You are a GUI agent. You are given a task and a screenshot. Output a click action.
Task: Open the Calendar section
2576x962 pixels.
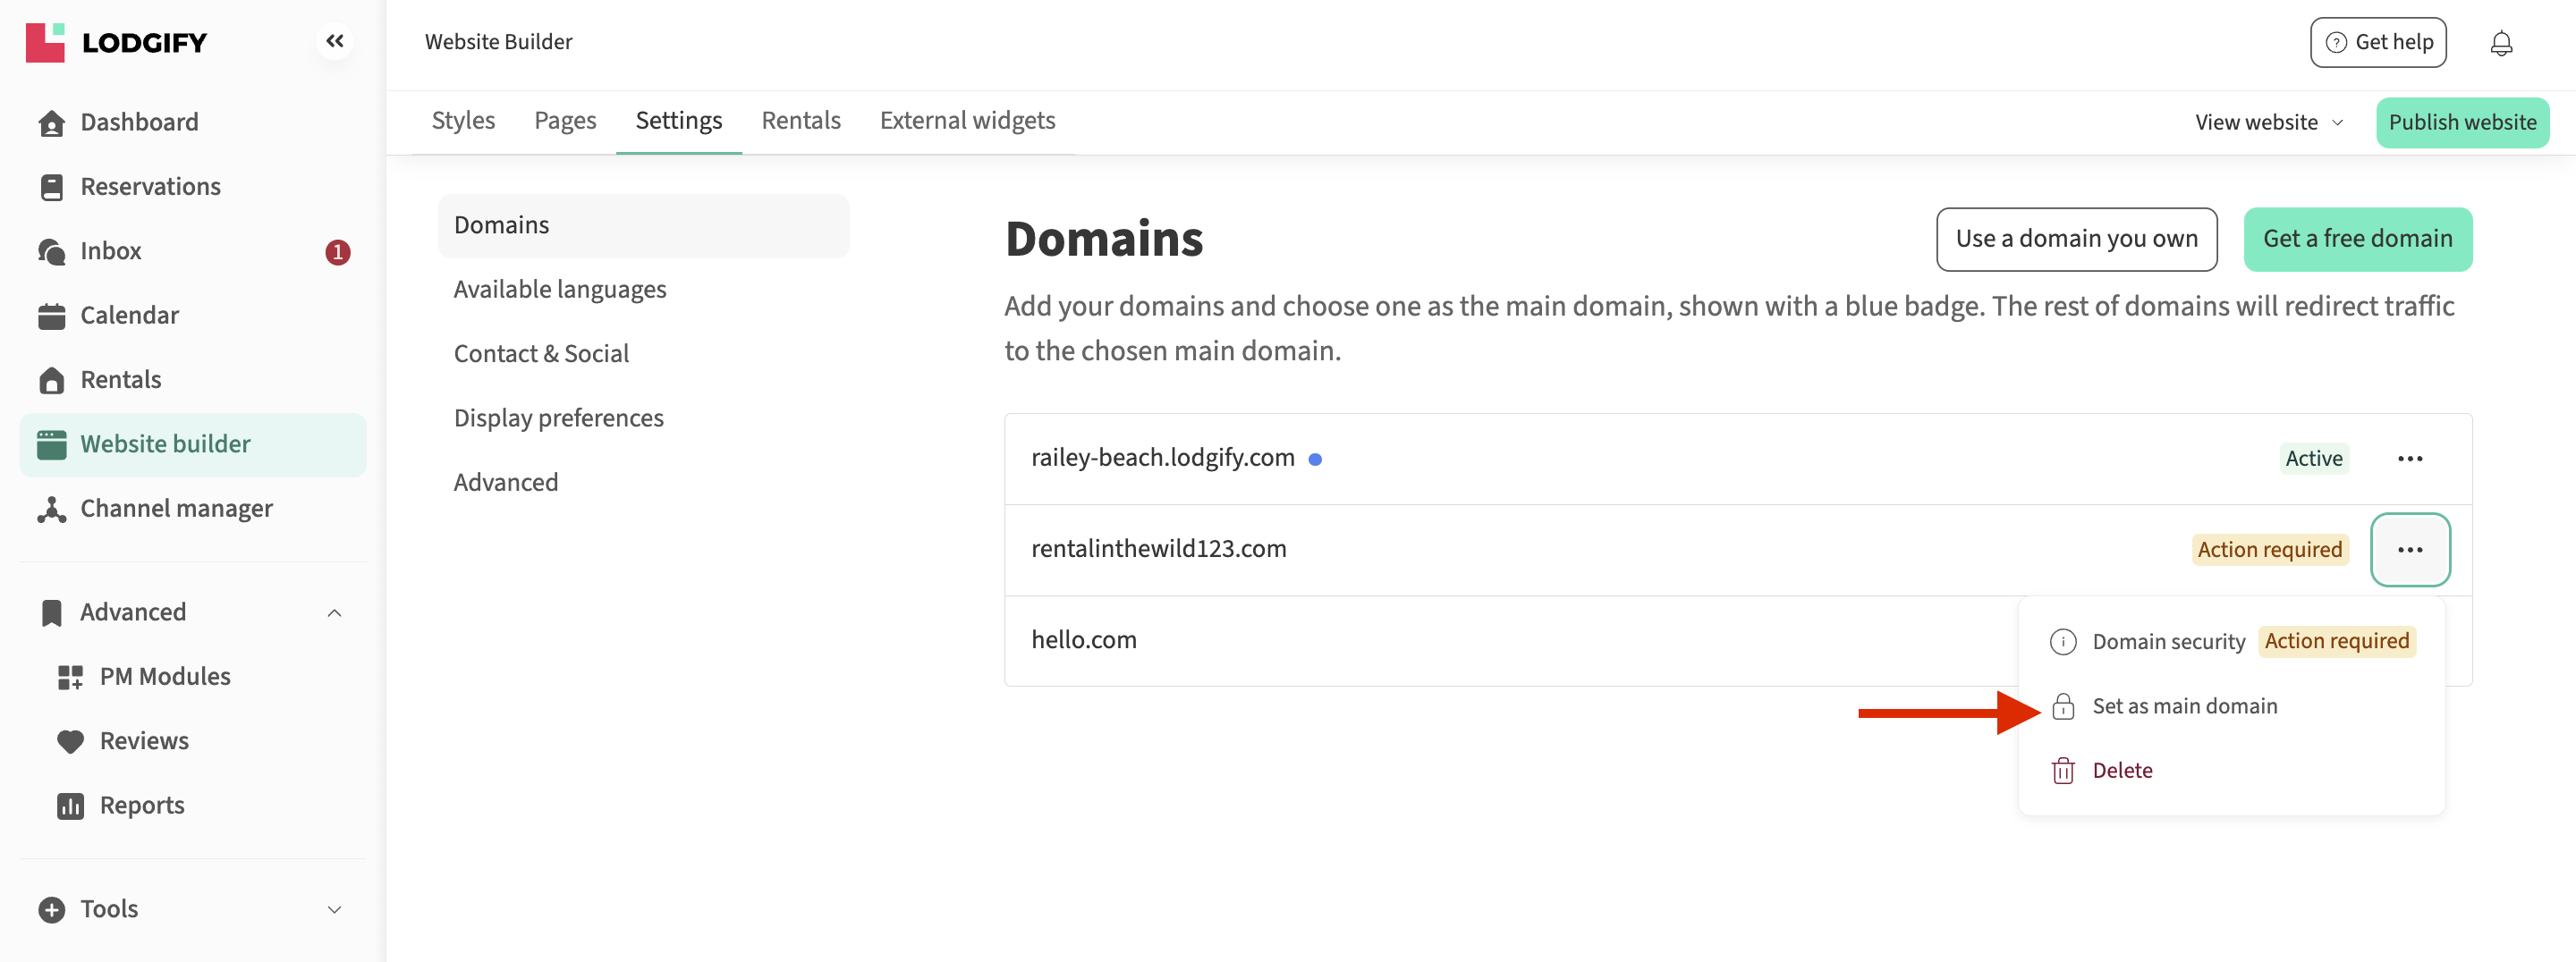129,315
